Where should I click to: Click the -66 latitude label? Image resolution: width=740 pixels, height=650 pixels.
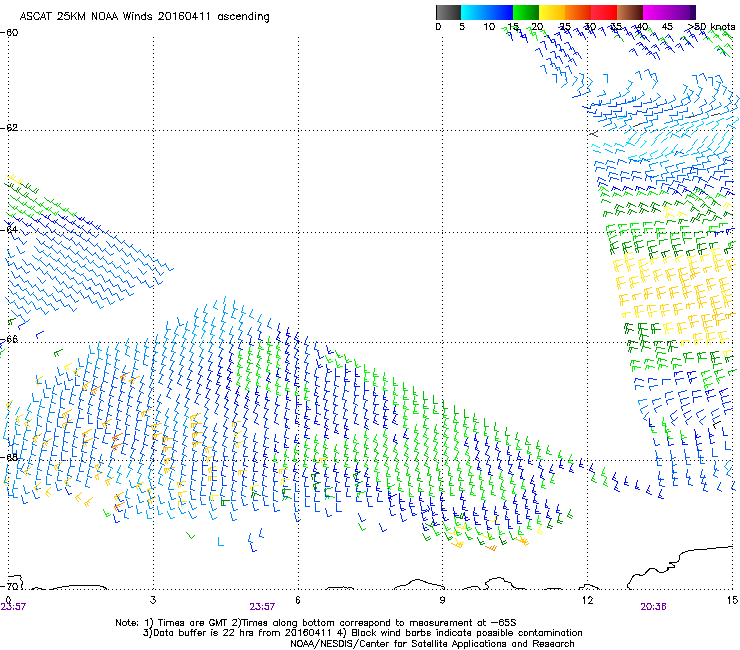pyautogui.click(x=9, y=339)
